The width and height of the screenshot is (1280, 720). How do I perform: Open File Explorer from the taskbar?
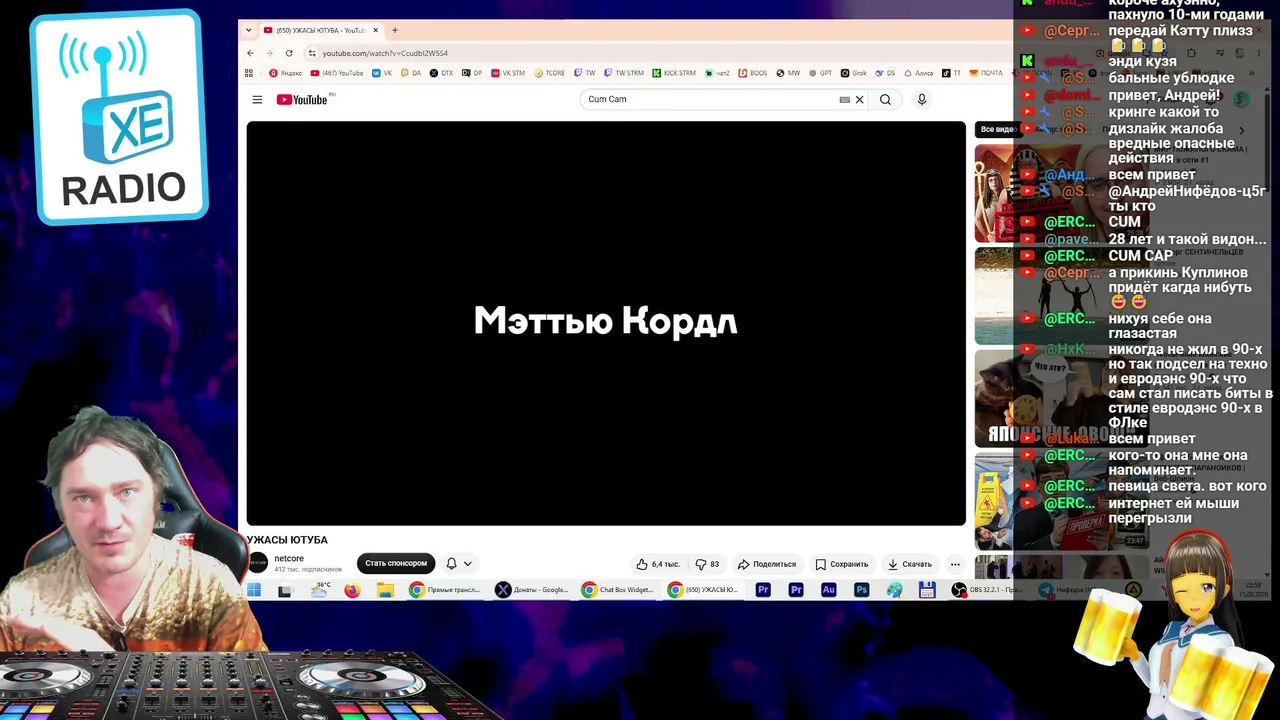(x=385, y=590)
